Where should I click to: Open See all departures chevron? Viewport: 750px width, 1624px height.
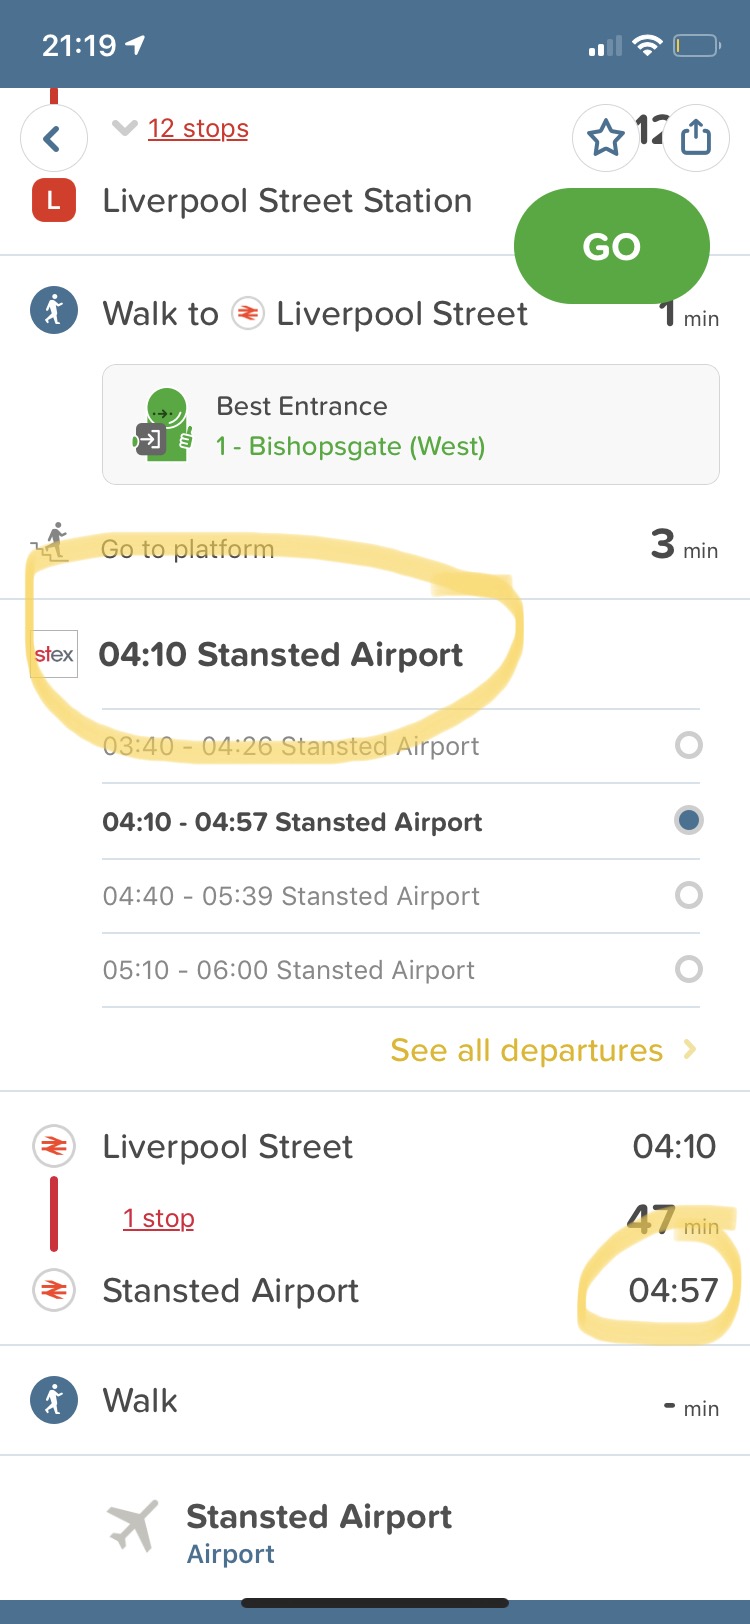point(689,1049)
